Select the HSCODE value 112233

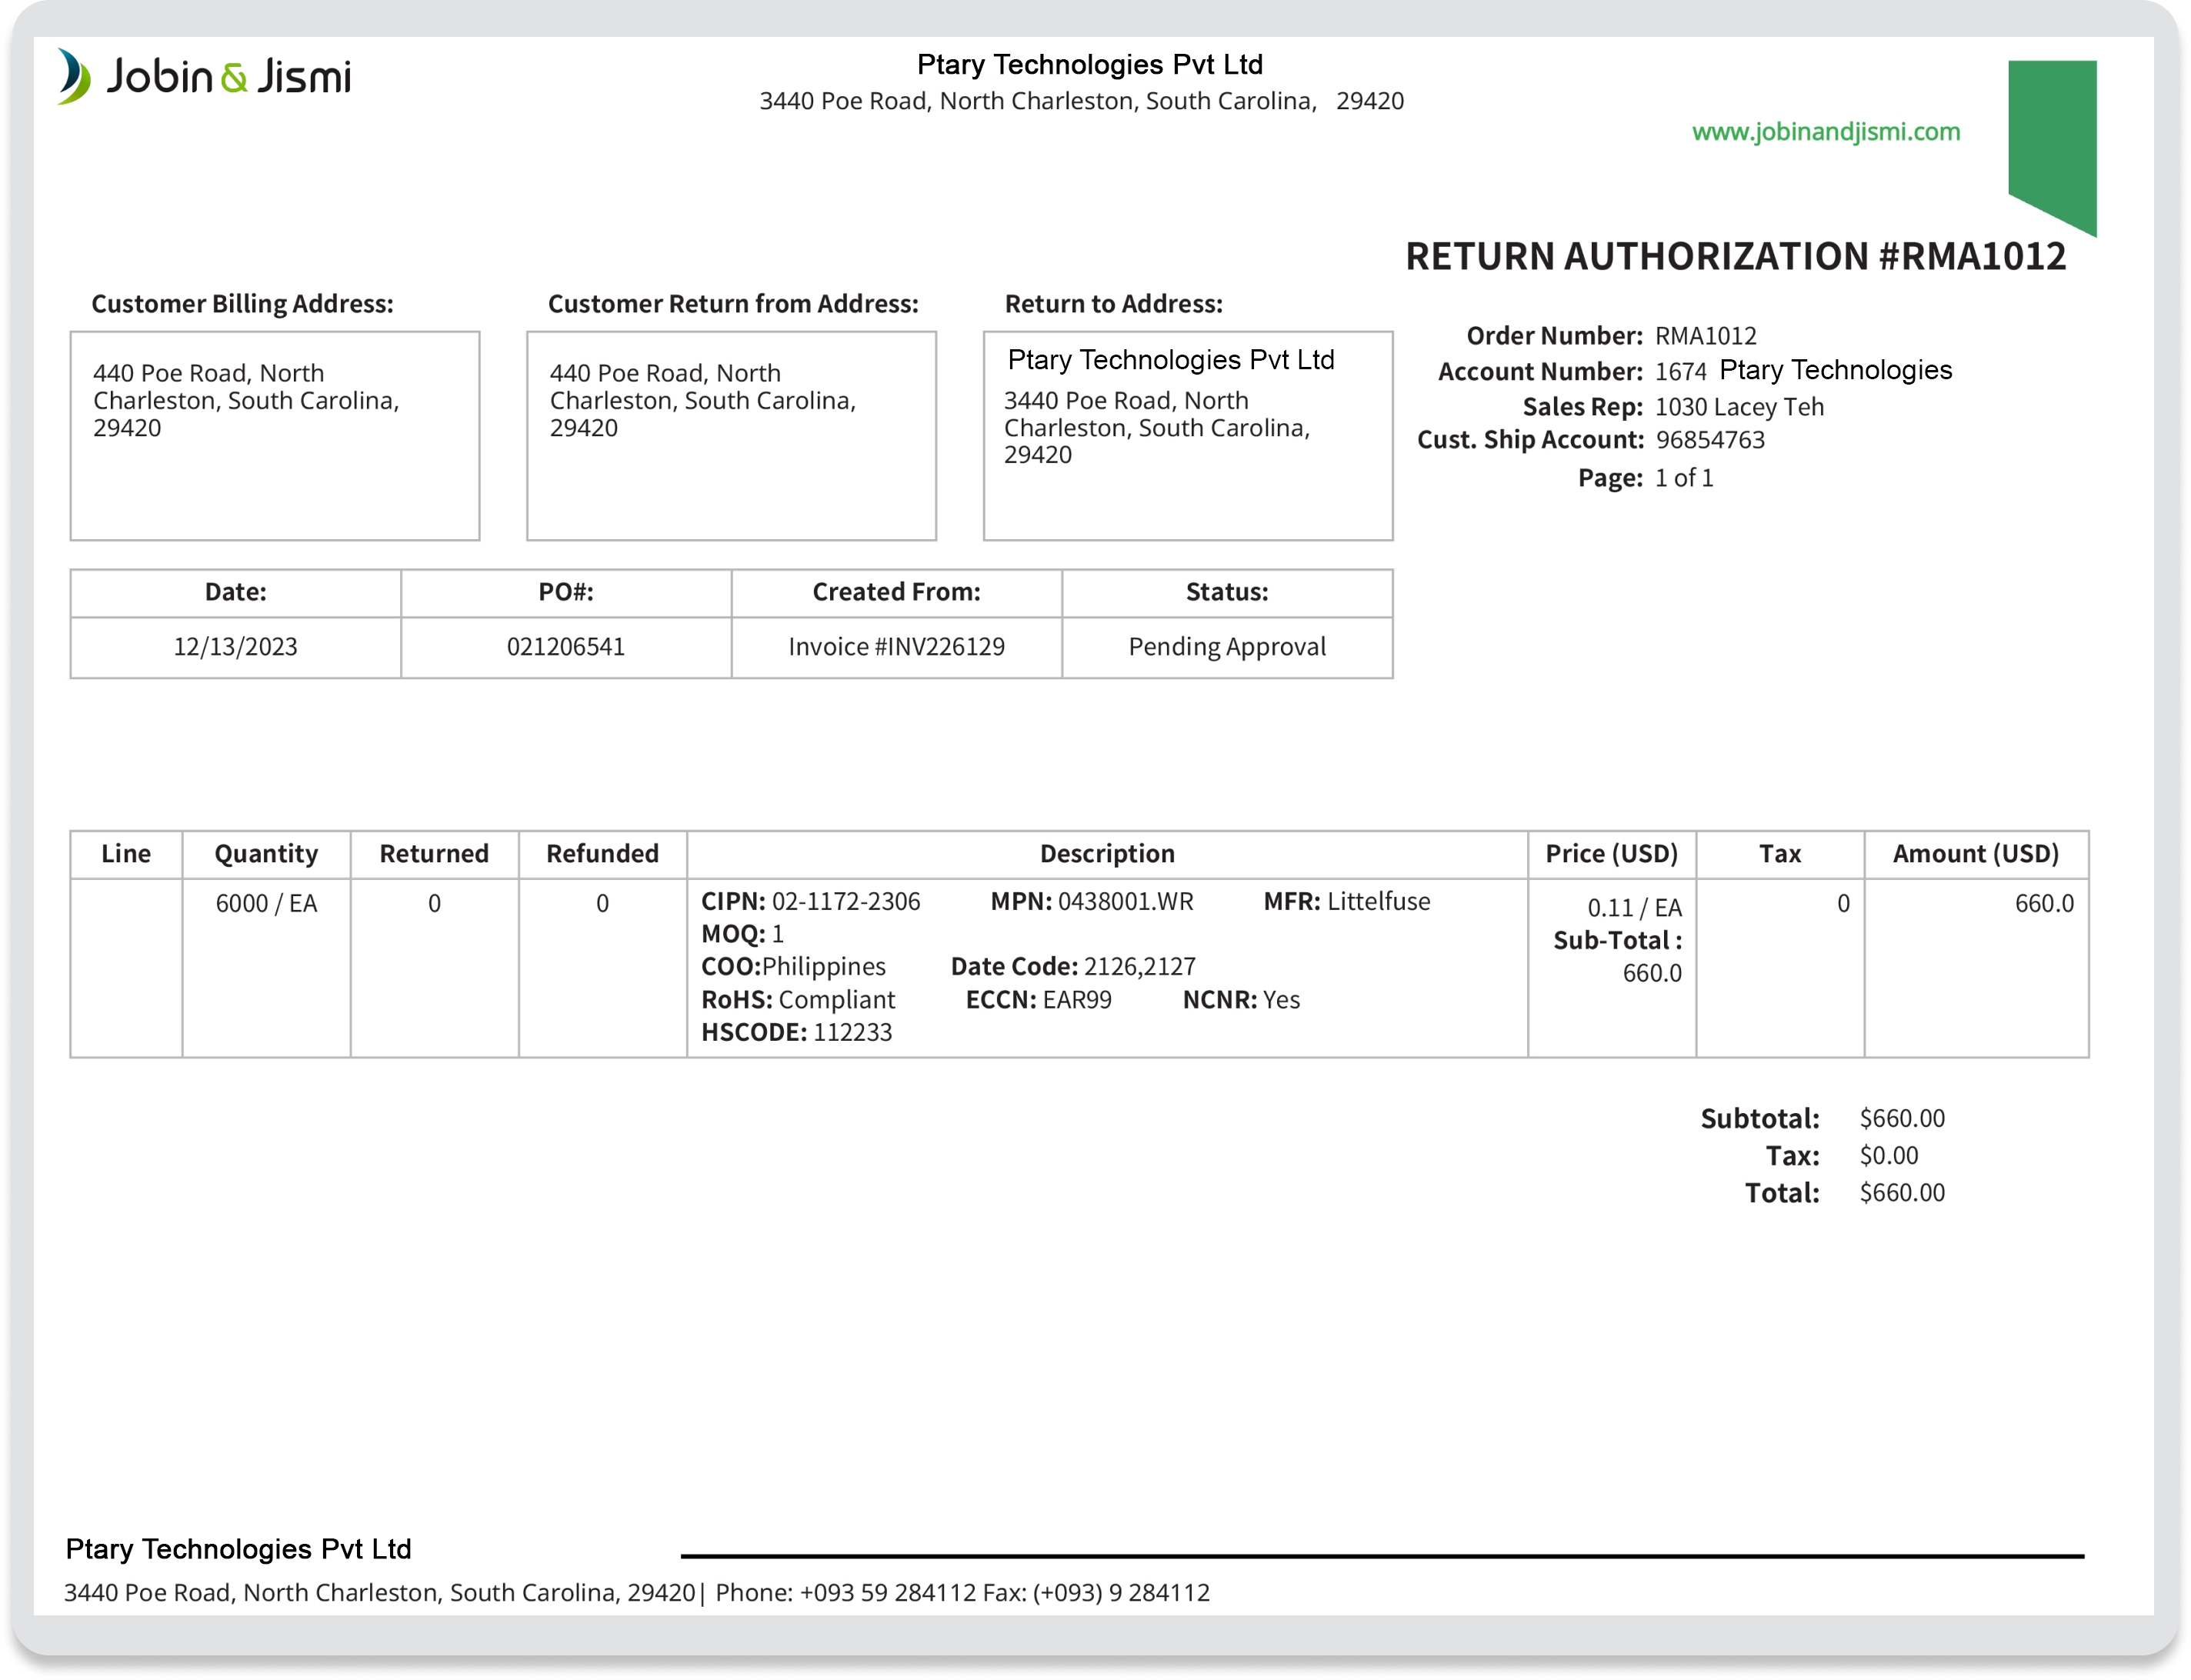pos(853,1033)
